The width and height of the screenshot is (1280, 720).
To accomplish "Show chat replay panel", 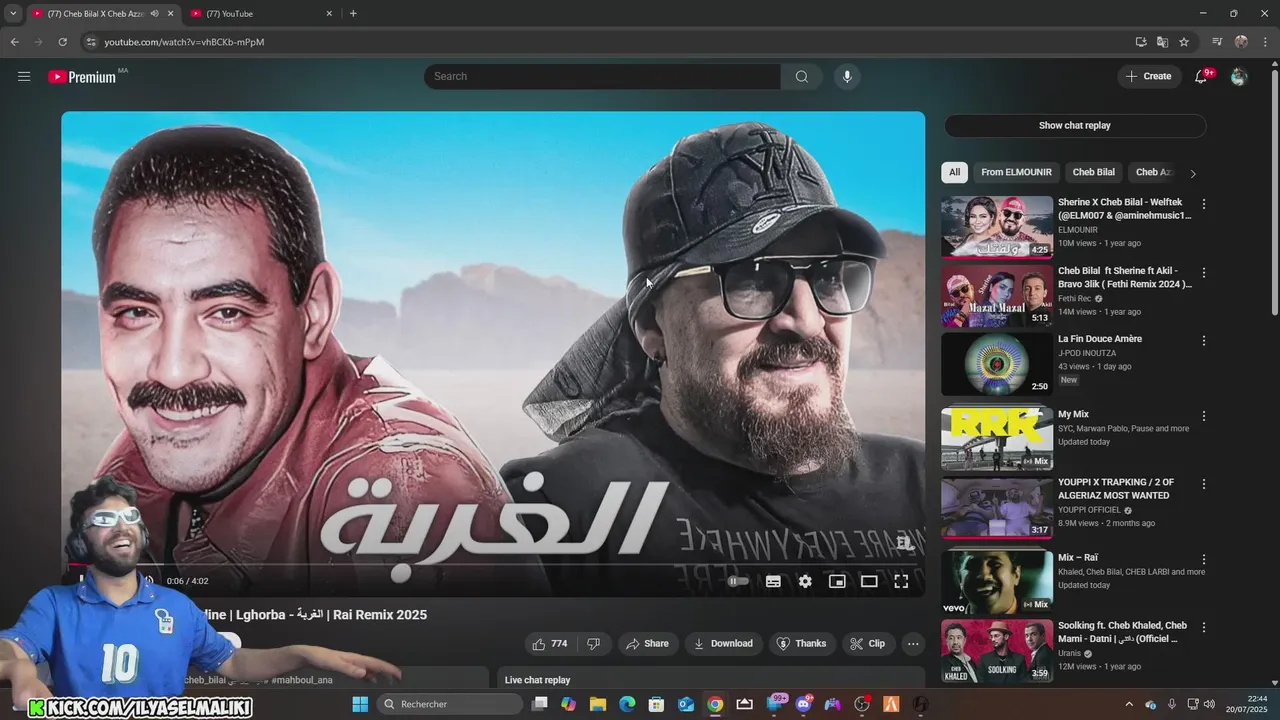I will (1075, 125).
